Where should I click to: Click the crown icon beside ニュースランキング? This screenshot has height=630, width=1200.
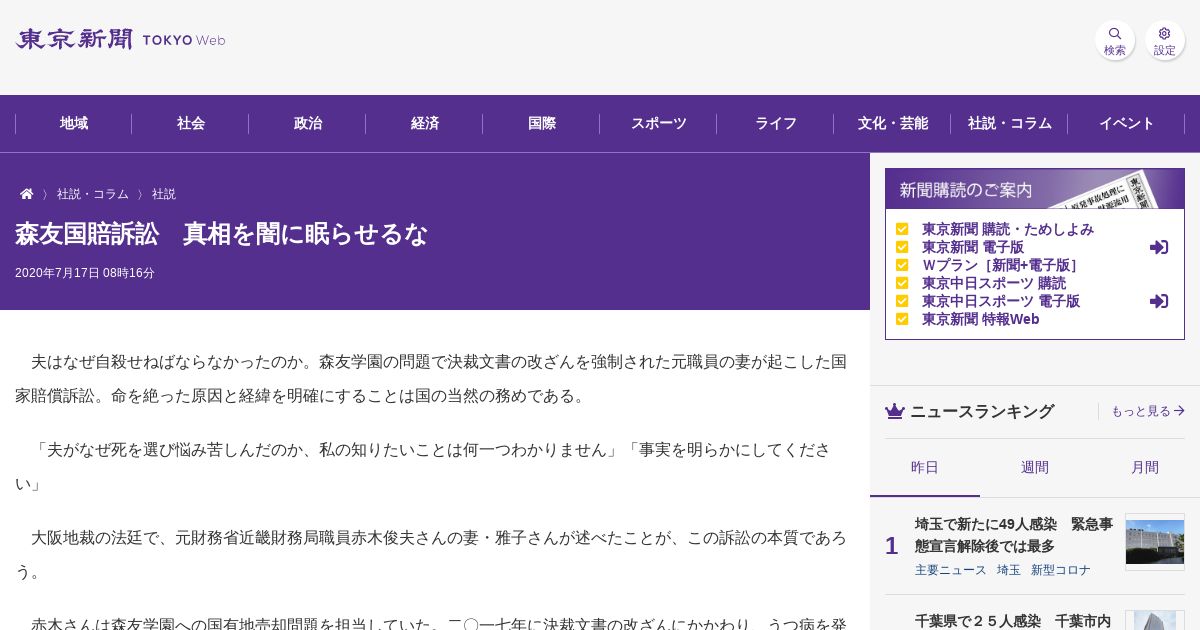(x=895, y=411)
